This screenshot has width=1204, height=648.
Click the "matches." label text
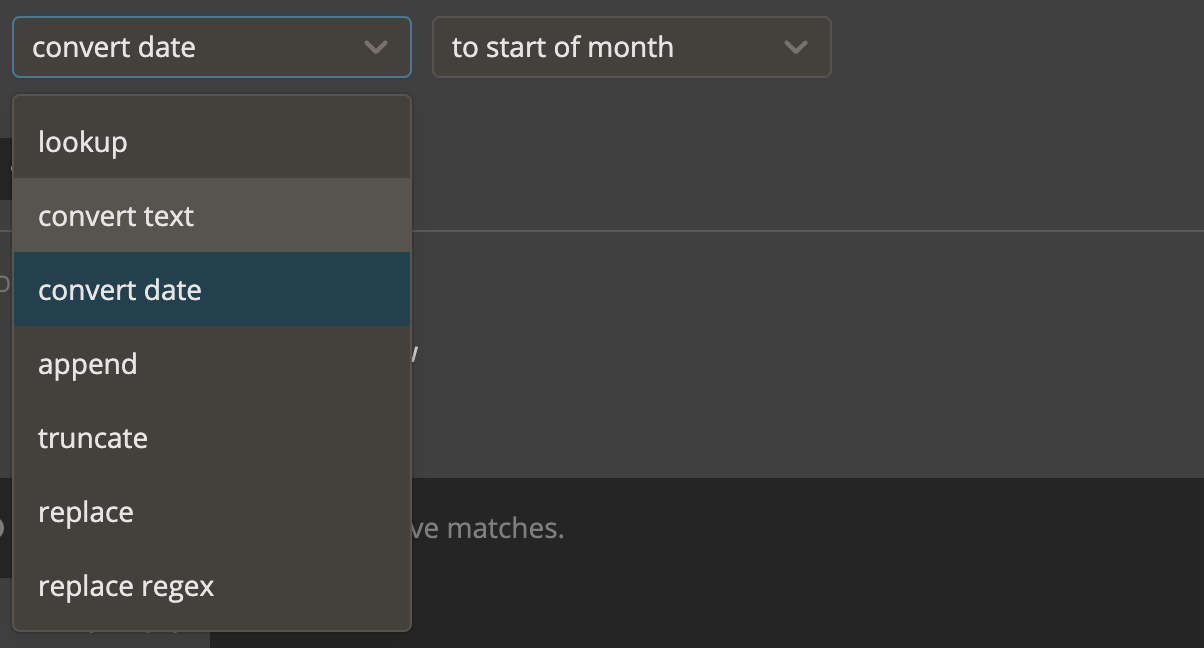(505, 528)
